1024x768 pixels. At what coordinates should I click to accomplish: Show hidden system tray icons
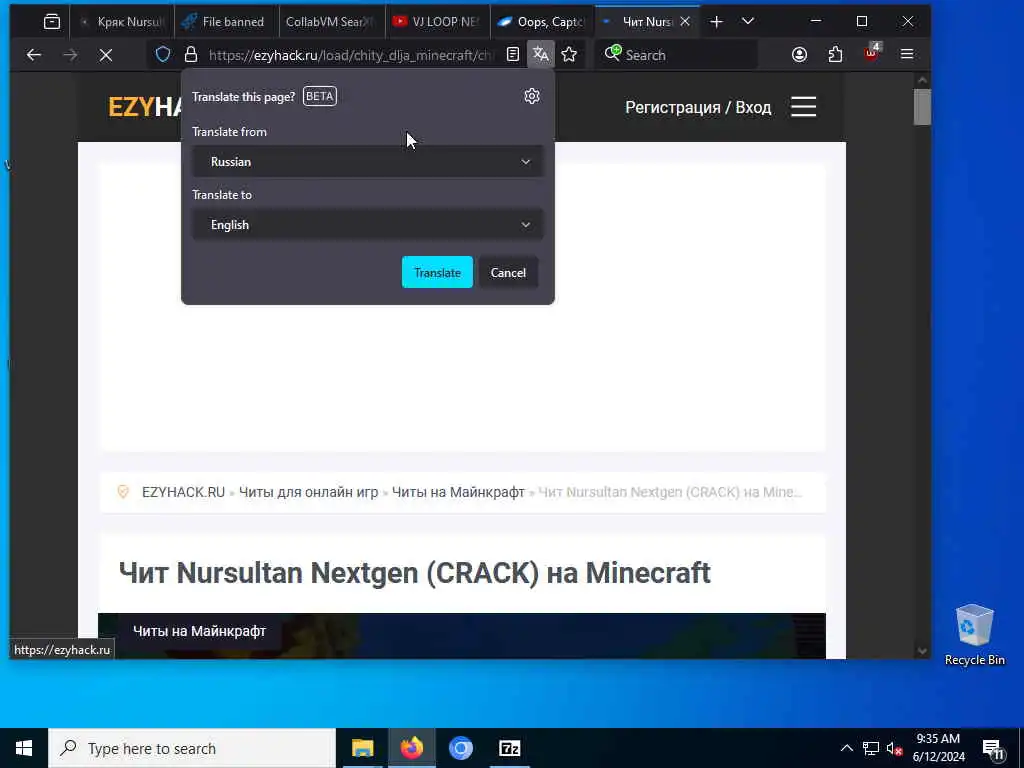(x=846, y=748)
